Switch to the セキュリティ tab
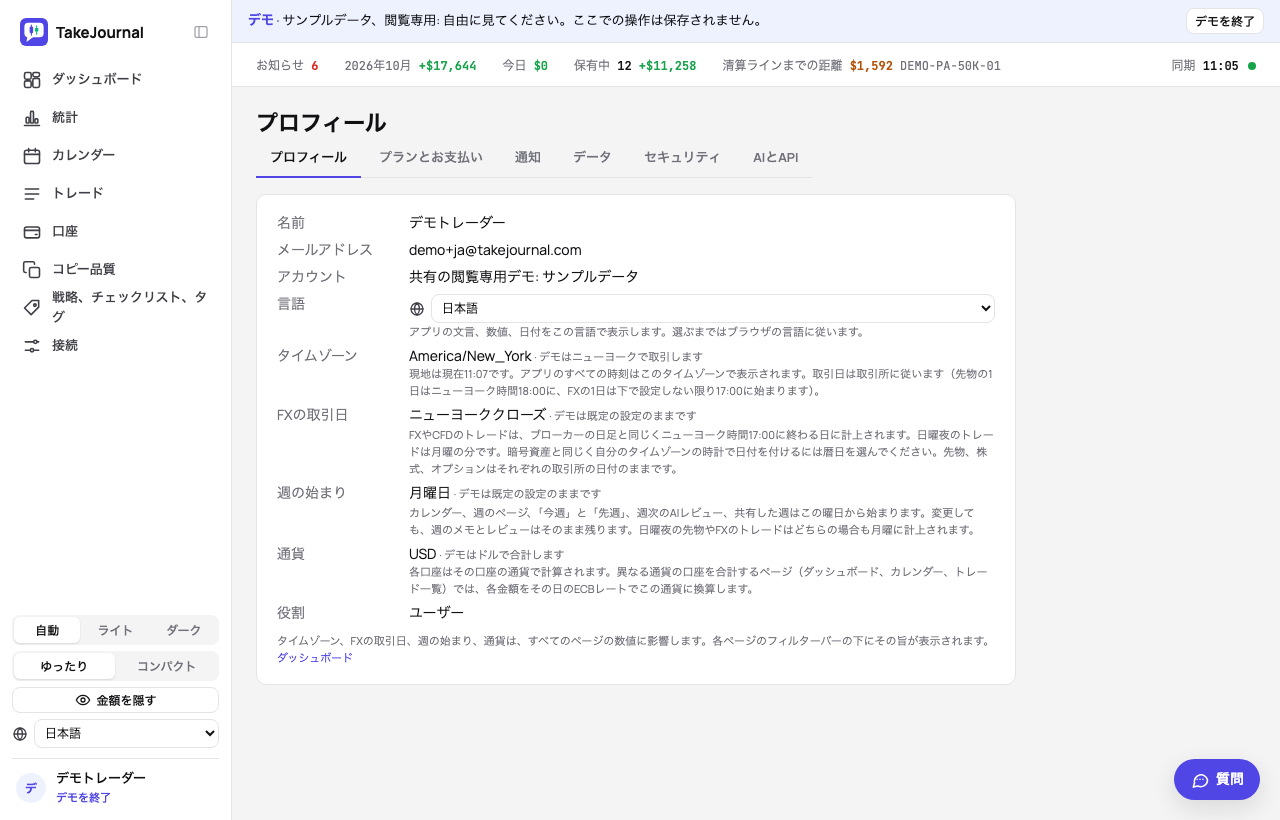 pyautogui.click(x=682, y=157)
